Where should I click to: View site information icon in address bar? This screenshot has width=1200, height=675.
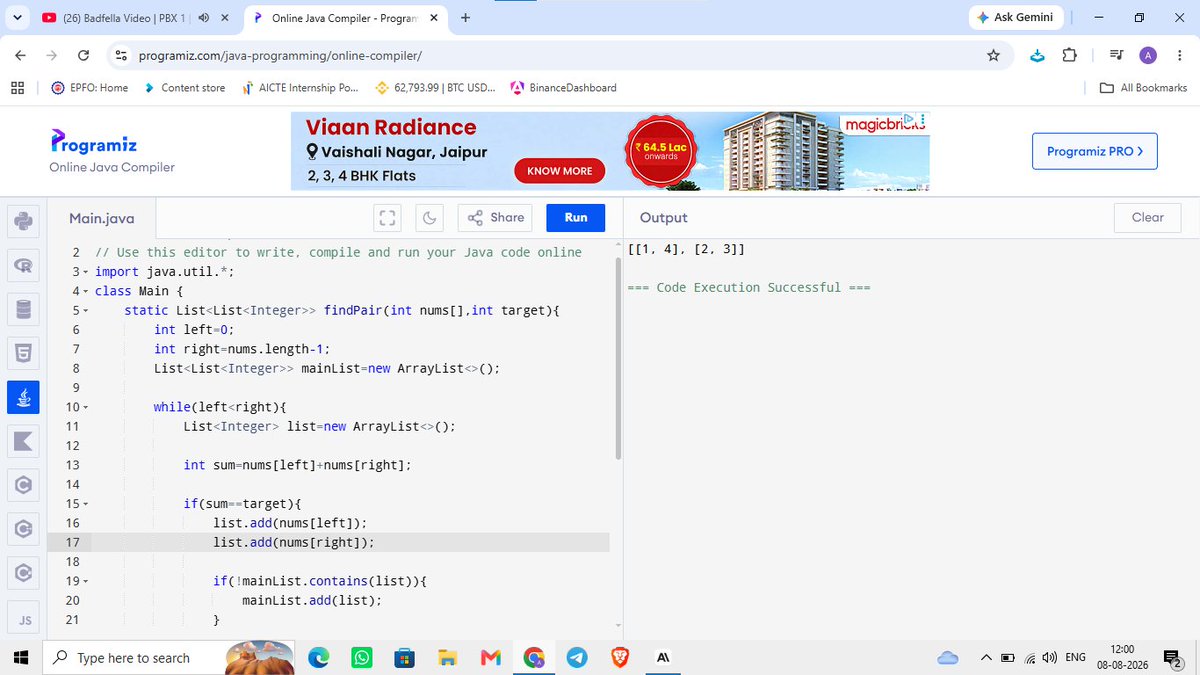[x=122, y=56]
